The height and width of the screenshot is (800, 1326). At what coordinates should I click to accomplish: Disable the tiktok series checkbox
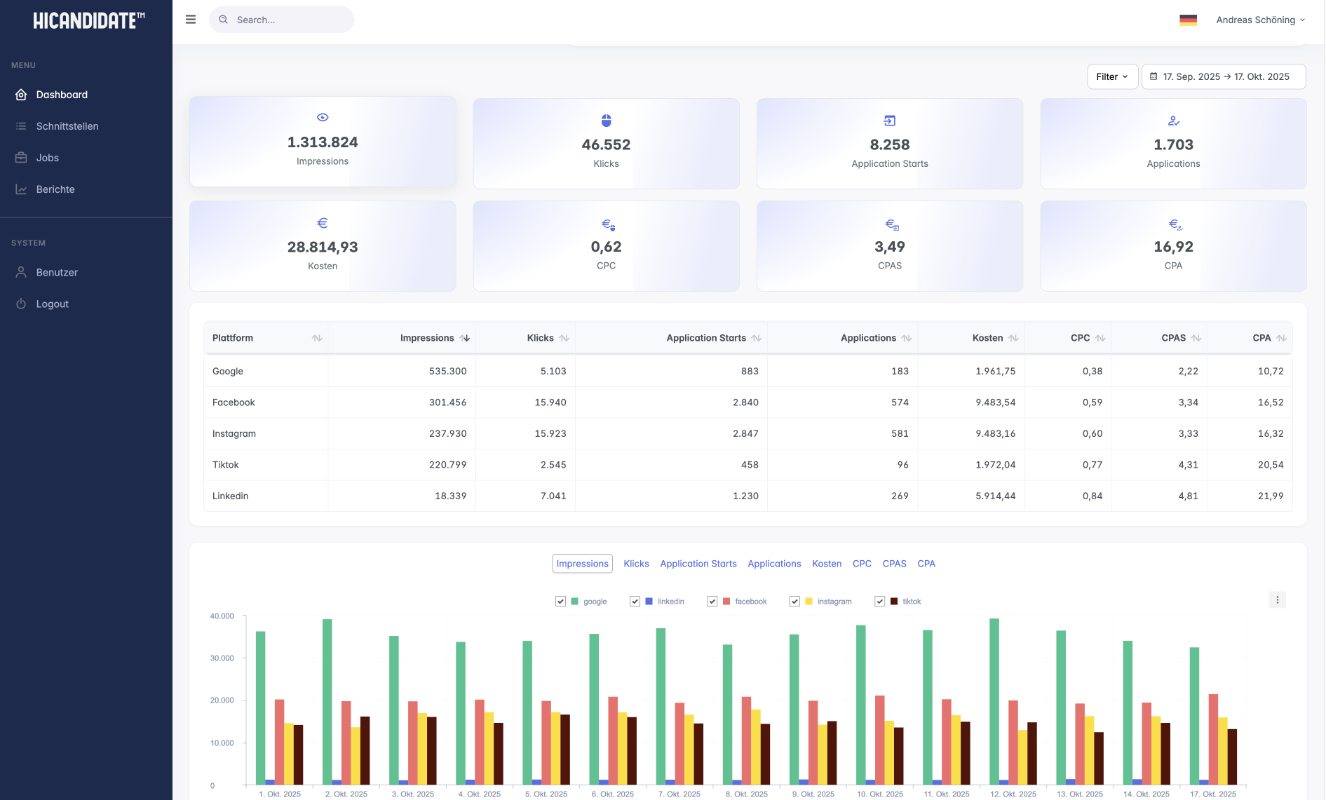[x=880, y=601]
